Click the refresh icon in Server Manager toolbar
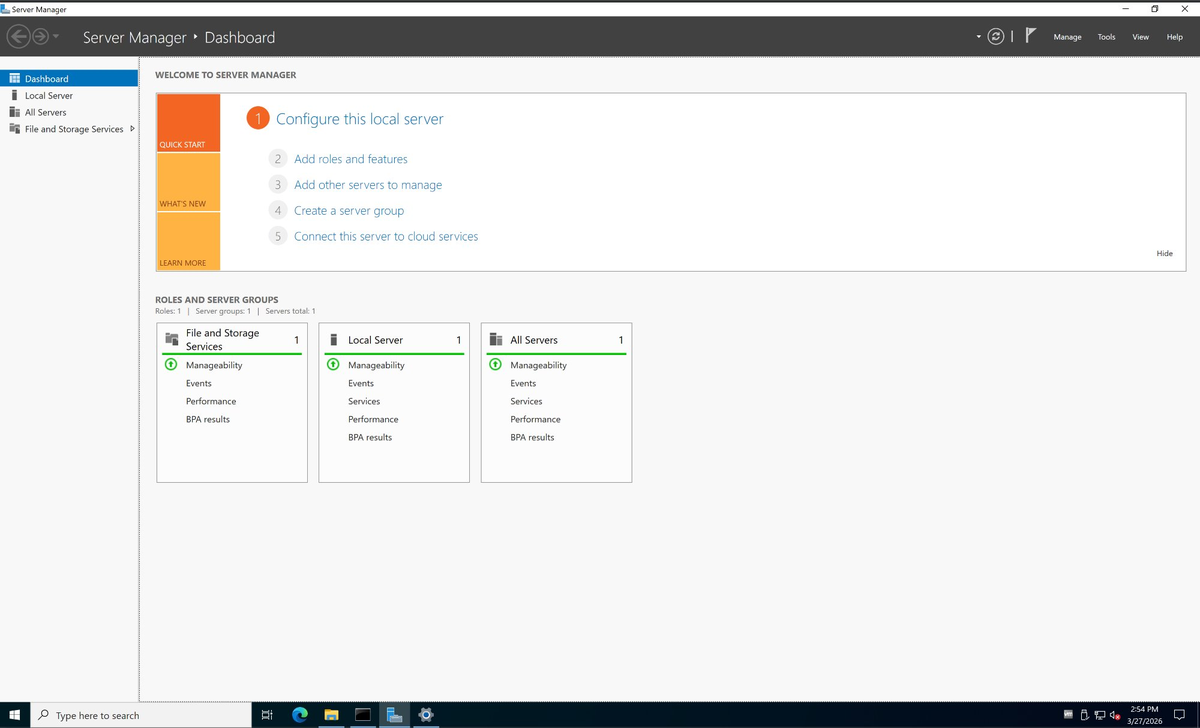 coord(996,36)
